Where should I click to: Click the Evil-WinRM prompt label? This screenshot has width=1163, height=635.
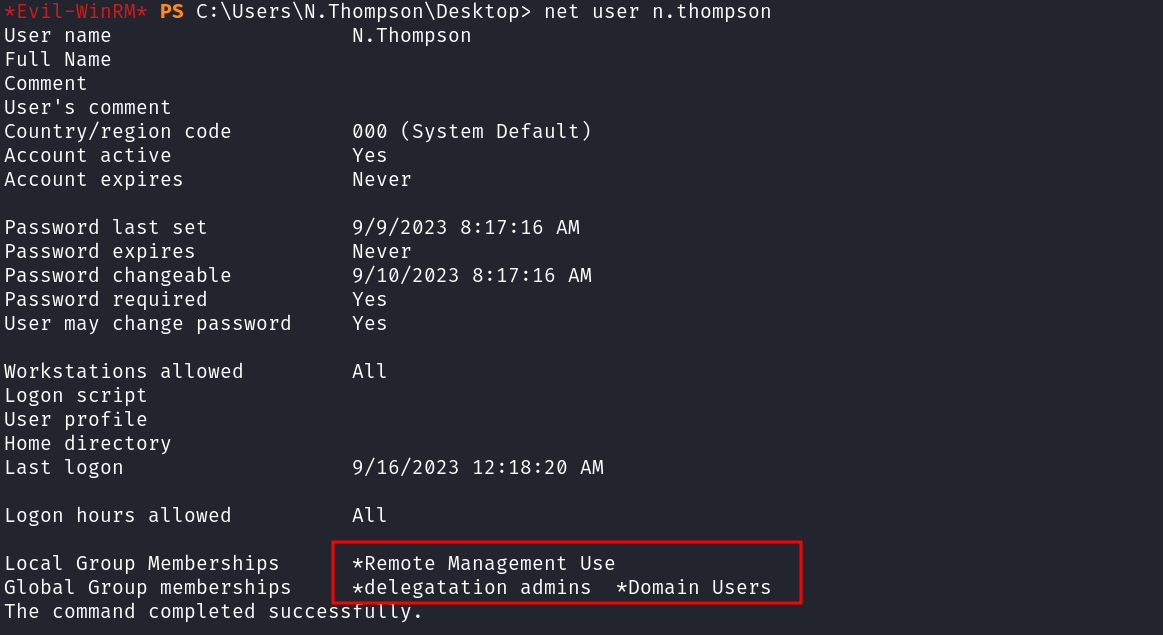coord(76,12)
